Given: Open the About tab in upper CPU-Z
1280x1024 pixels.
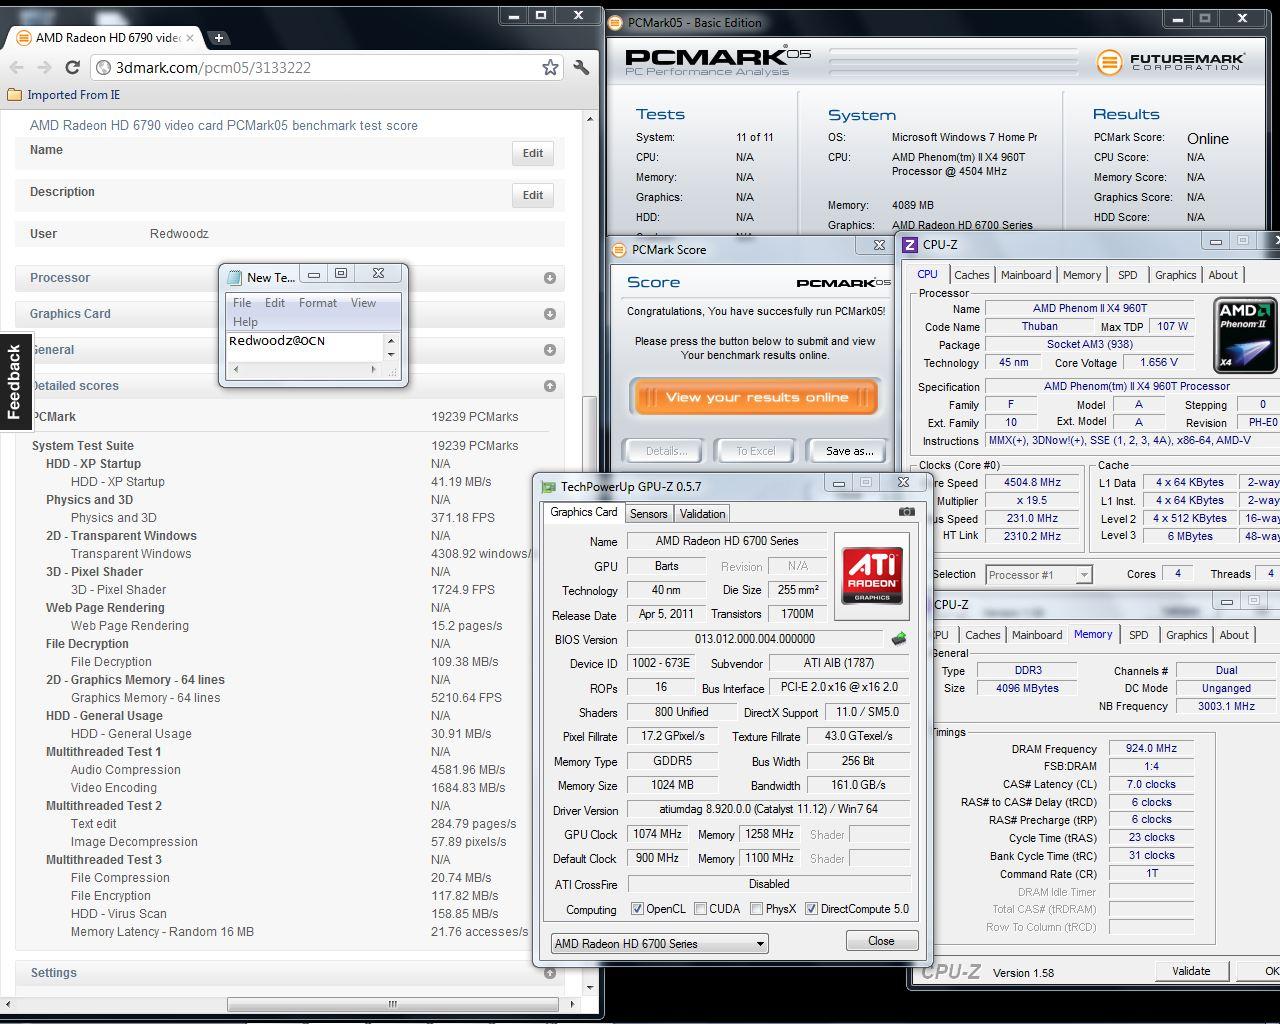Looking at the screenshot, I should coord(1223,275).
